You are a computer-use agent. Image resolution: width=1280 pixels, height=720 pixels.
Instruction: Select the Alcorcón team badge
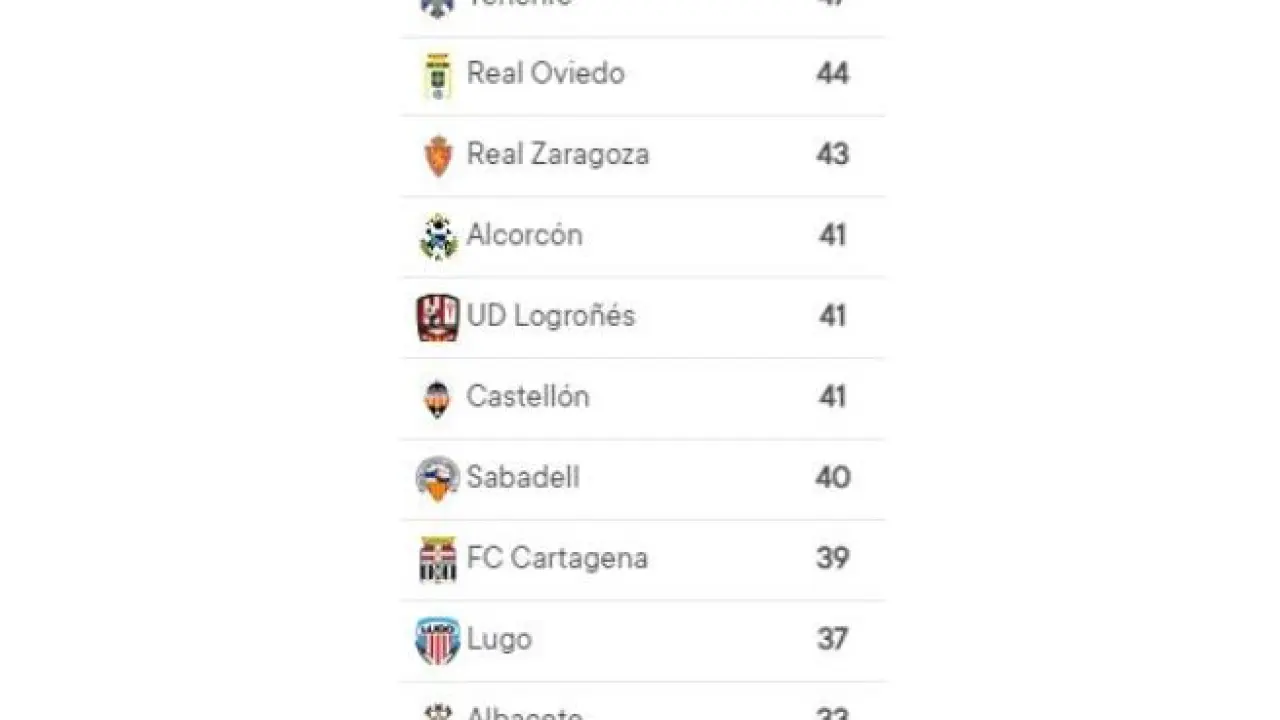pos(438,237)
